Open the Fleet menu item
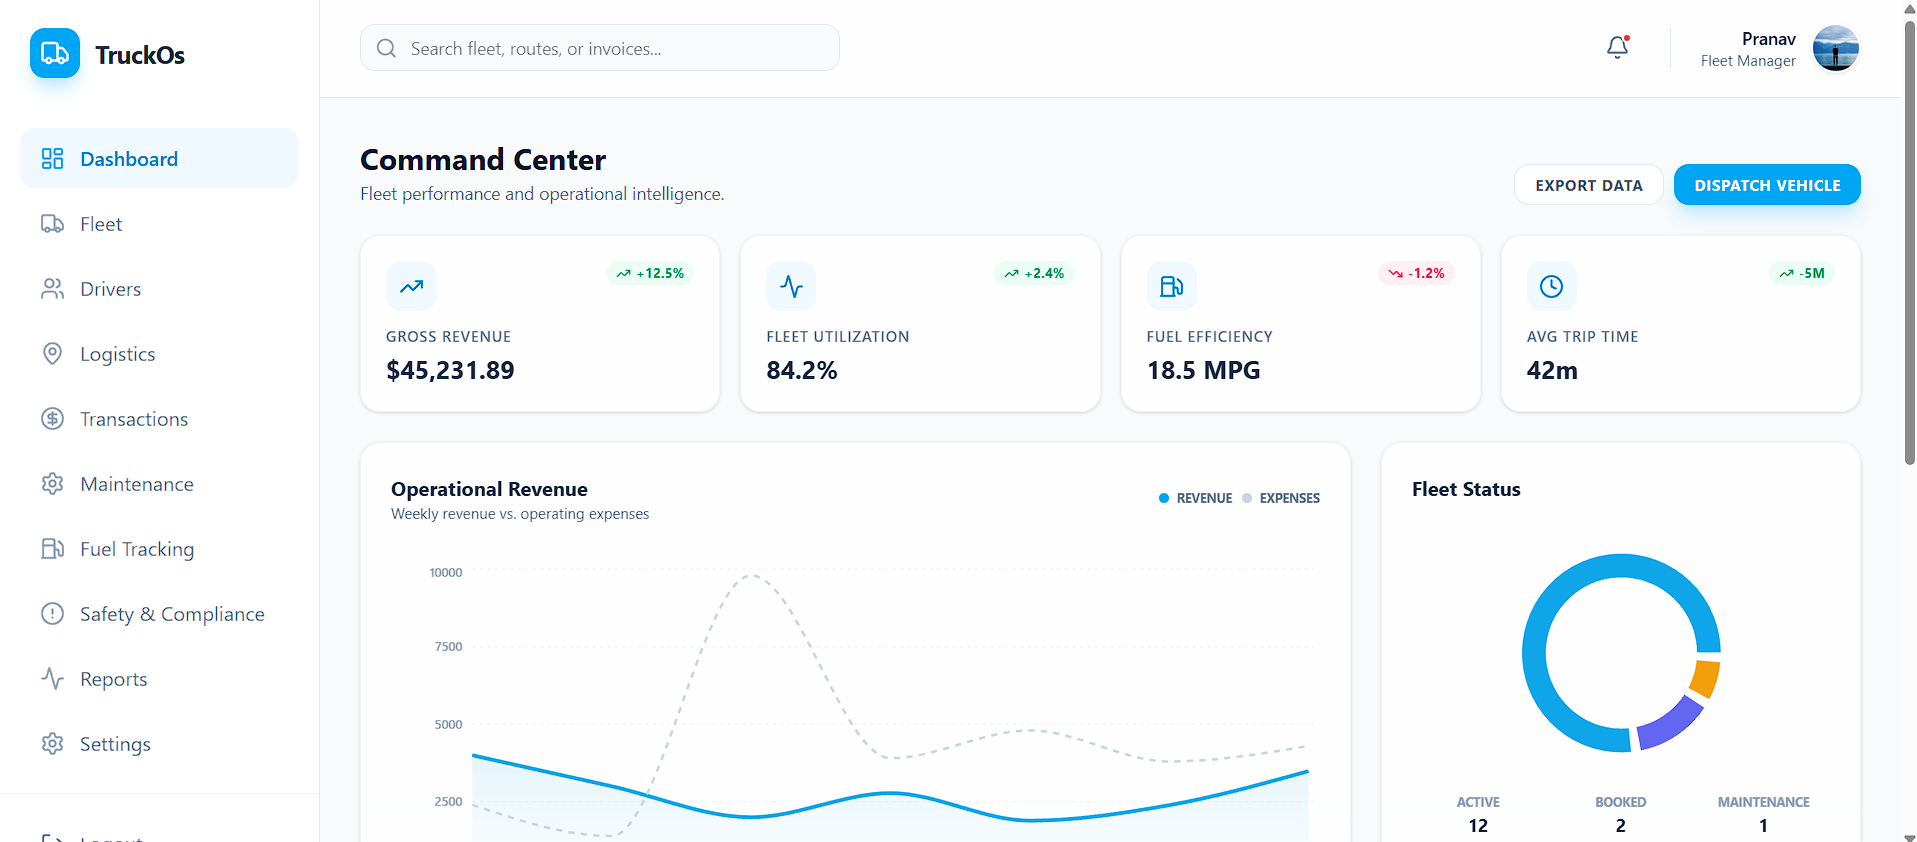 101,224
